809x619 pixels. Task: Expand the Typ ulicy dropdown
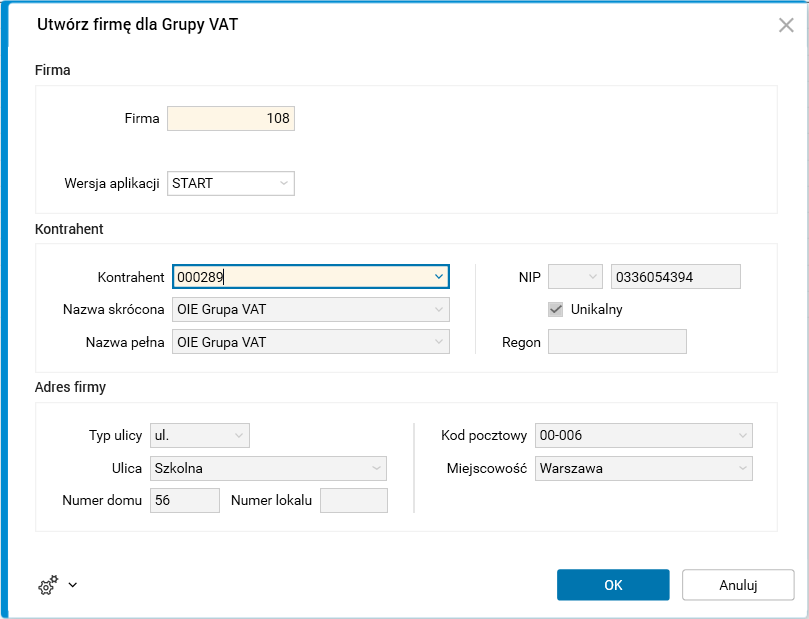click(239, 435)
